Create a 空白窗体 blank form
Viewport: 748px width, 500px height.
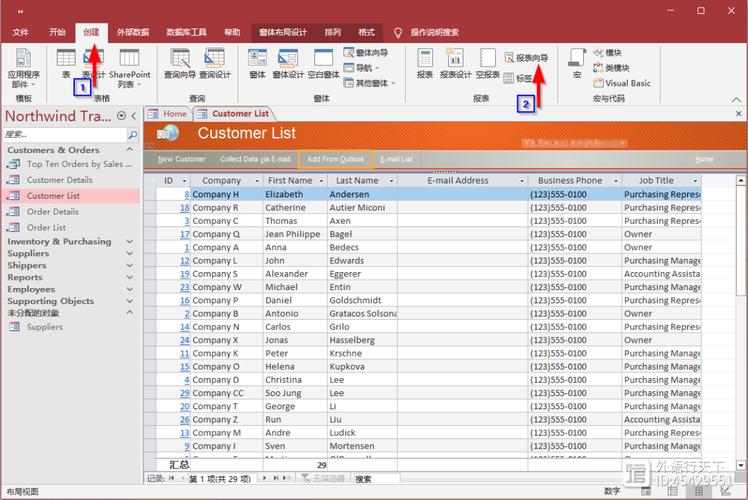tap(323, 63)
